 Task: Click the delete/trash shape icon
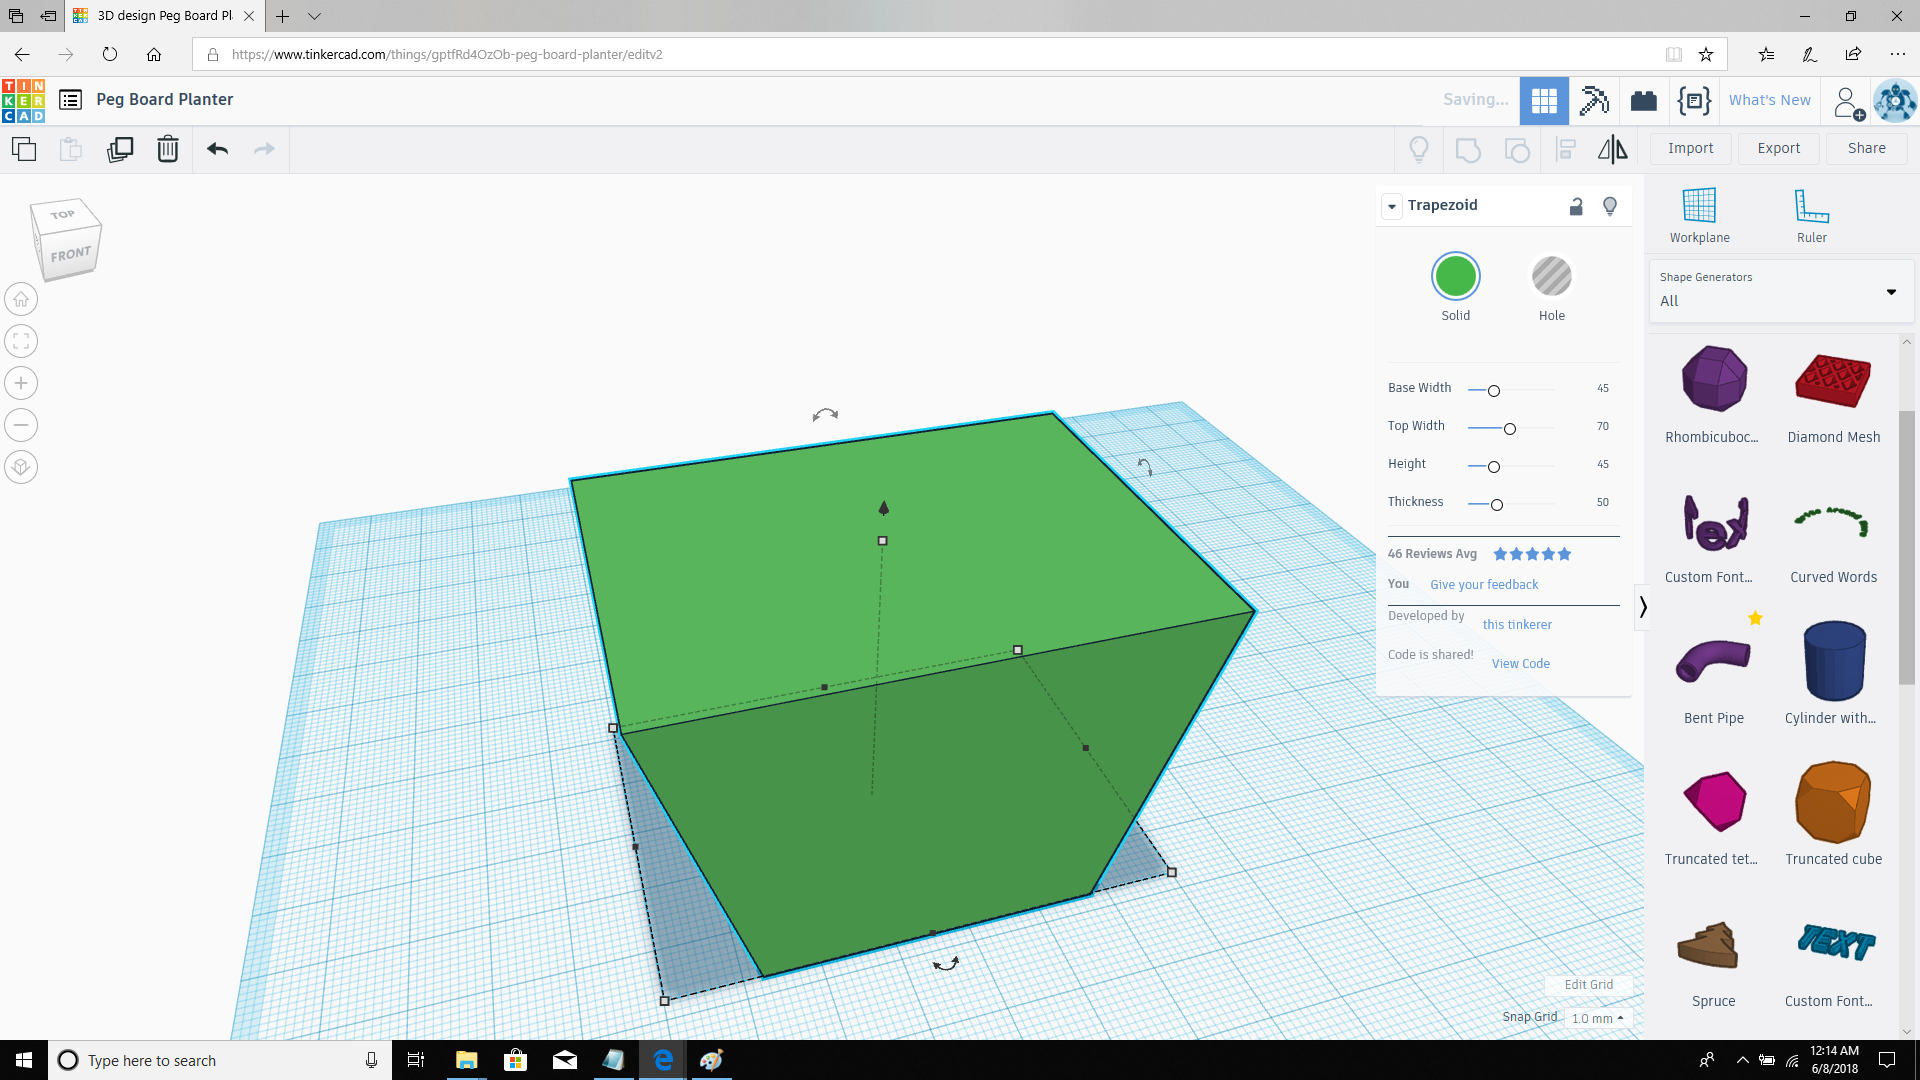[166, 149]
